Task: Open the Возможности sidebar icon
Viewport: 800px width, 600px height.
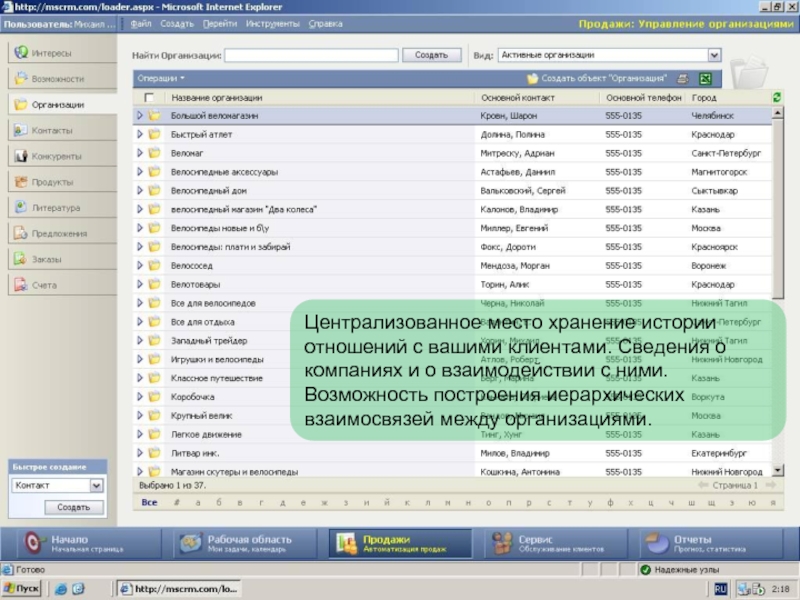Action: coord(21,78)
